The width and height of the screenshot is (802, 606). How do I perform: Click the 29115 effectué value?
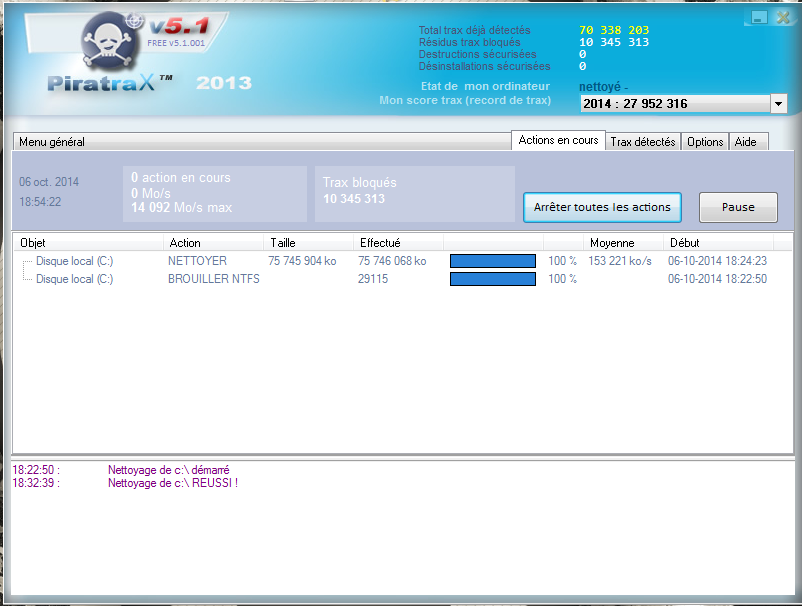(373, 279)
